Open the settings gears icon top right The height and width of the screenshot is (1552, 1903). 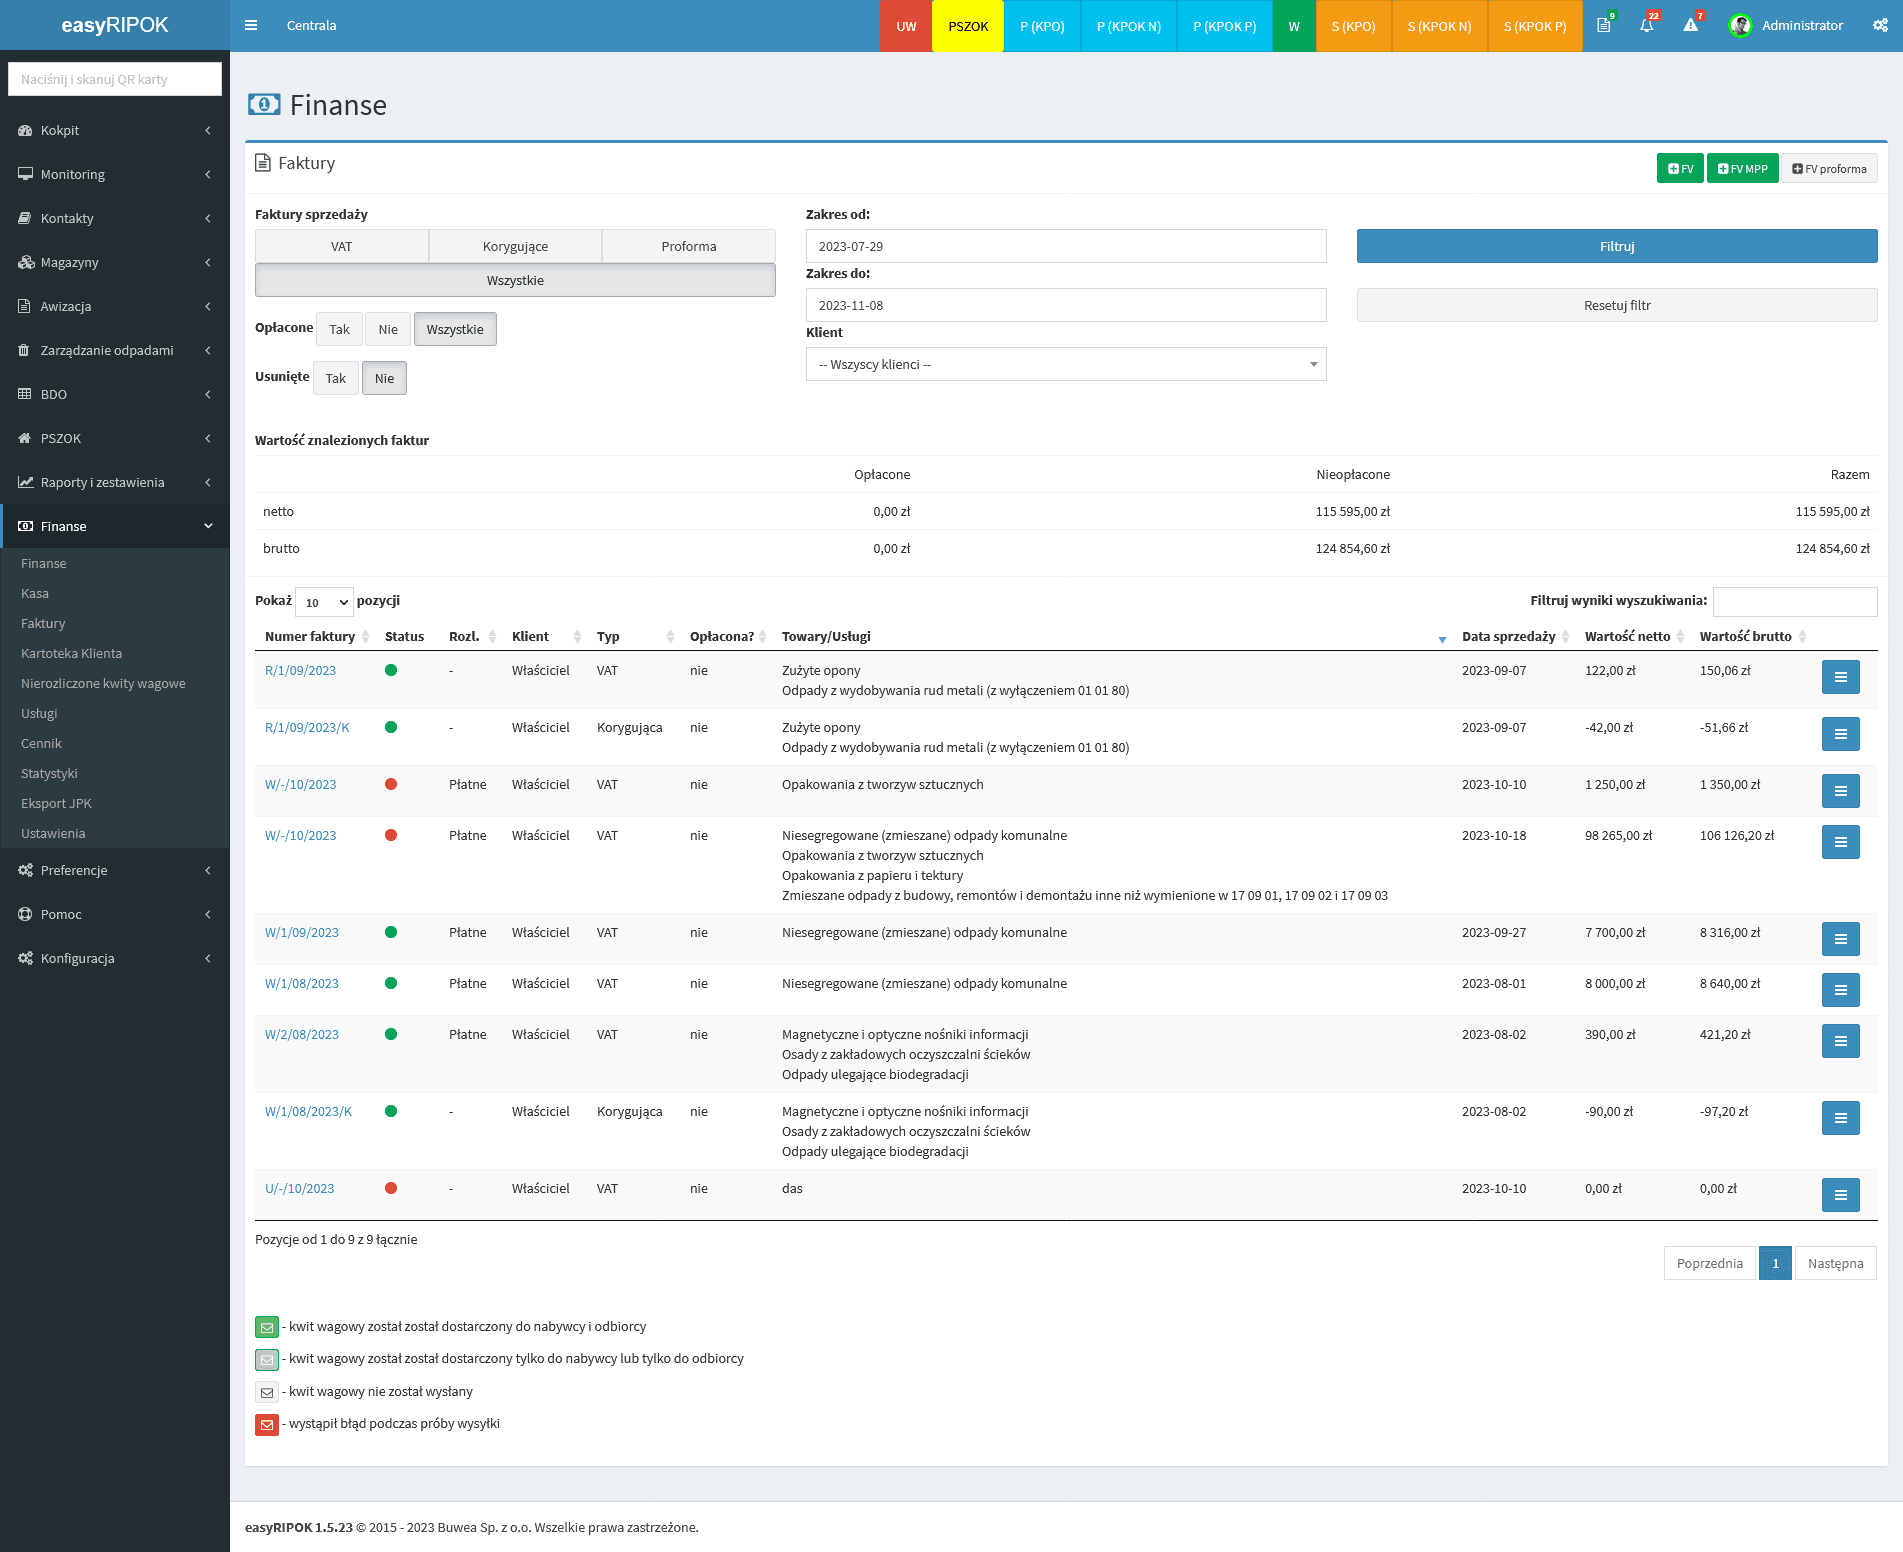pos(1880,26)
